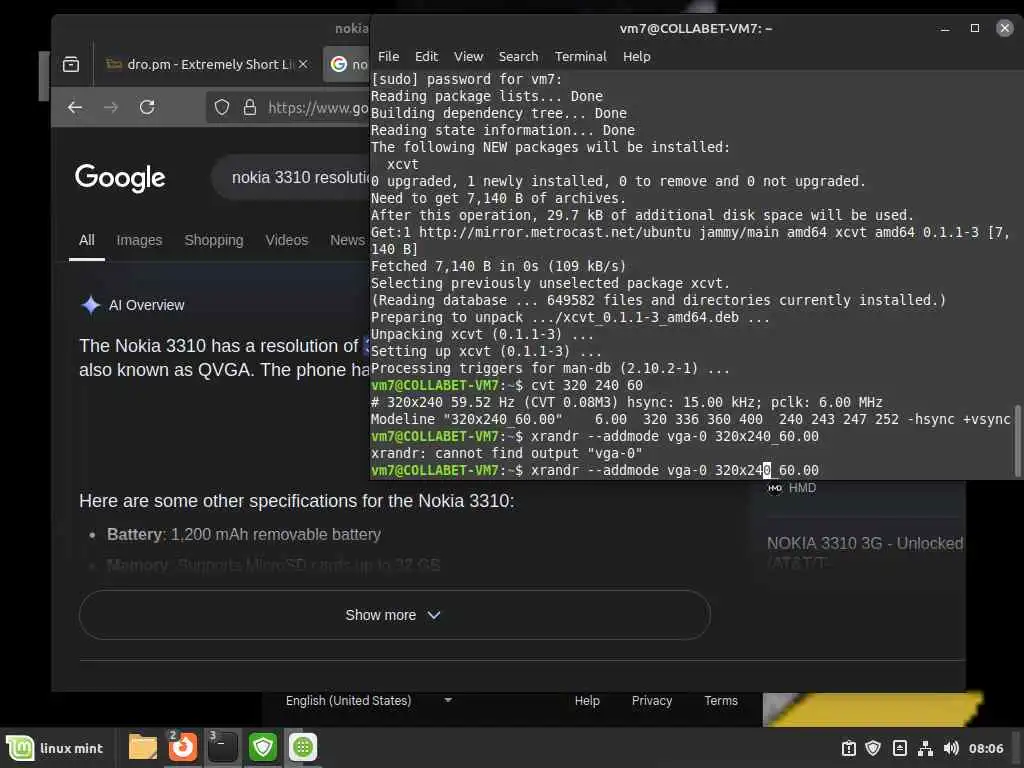
Task: Open the terminal View menu
Action: tap(468, 57)
